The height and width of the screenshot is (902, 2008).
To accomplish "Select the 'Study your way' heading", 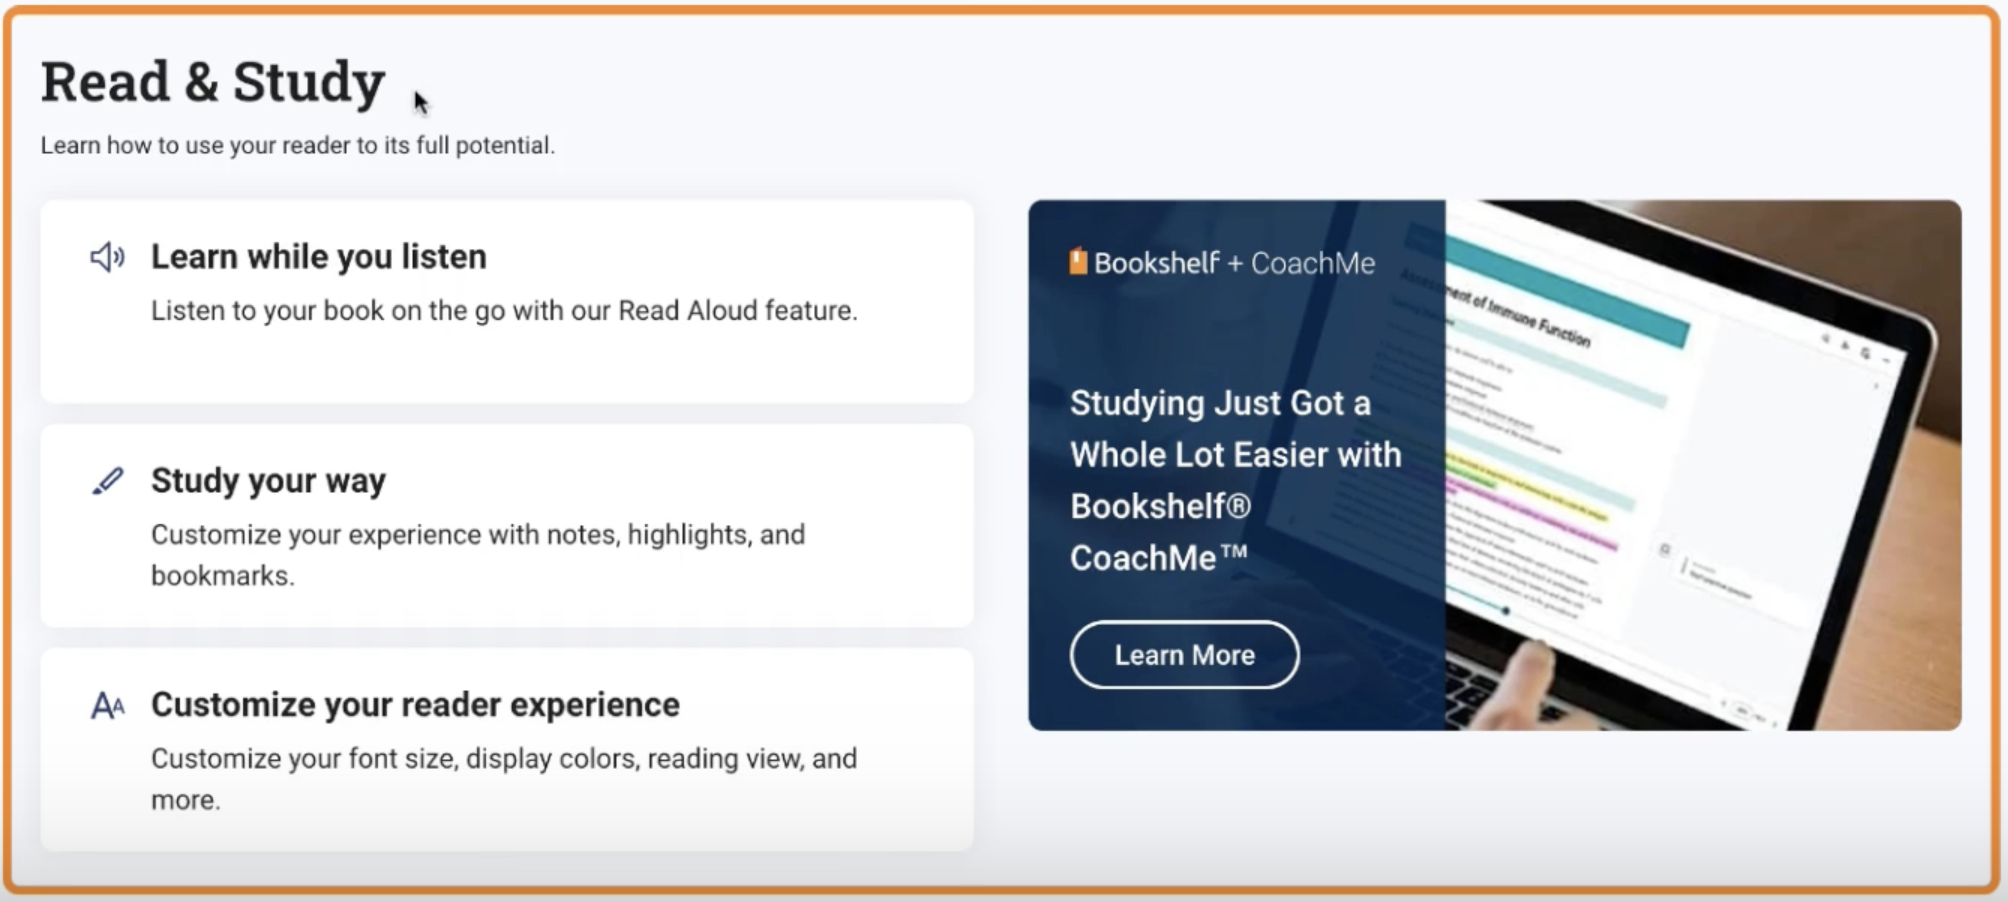I will 268,481.
